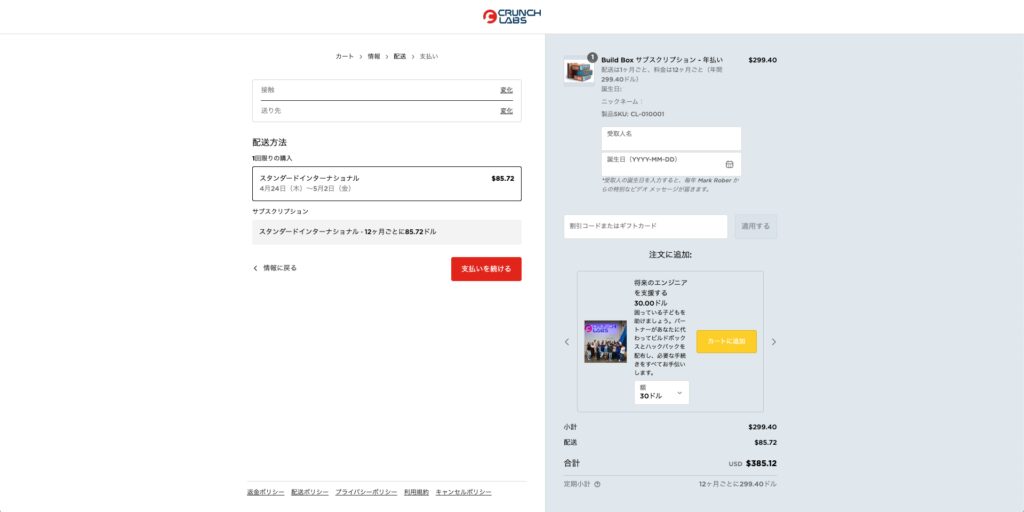The height and width of the screenshot is (512, 1024).
Task: Click the help icon beside 定期小計
Action: click(x=597, y=485)
